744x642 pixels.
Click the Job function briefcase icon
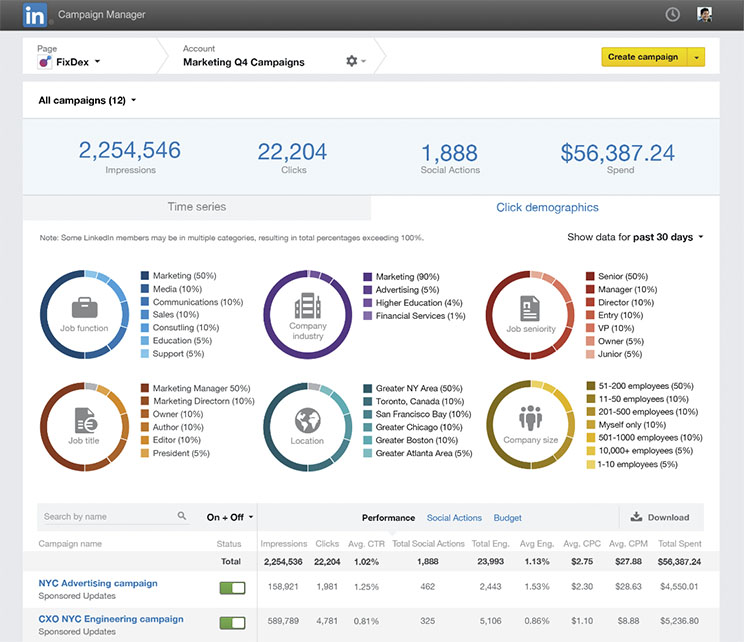[x=84, y=308]
